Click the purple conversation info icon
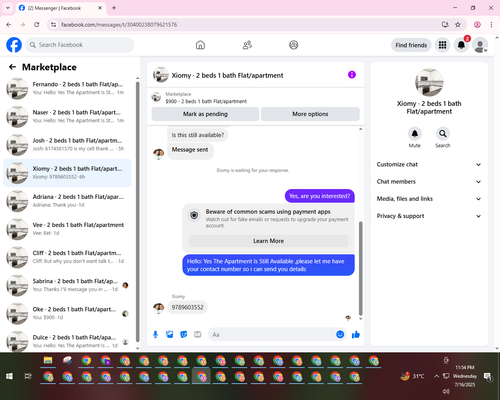Screen dimensions: 500x400 [x=352, y=75]
